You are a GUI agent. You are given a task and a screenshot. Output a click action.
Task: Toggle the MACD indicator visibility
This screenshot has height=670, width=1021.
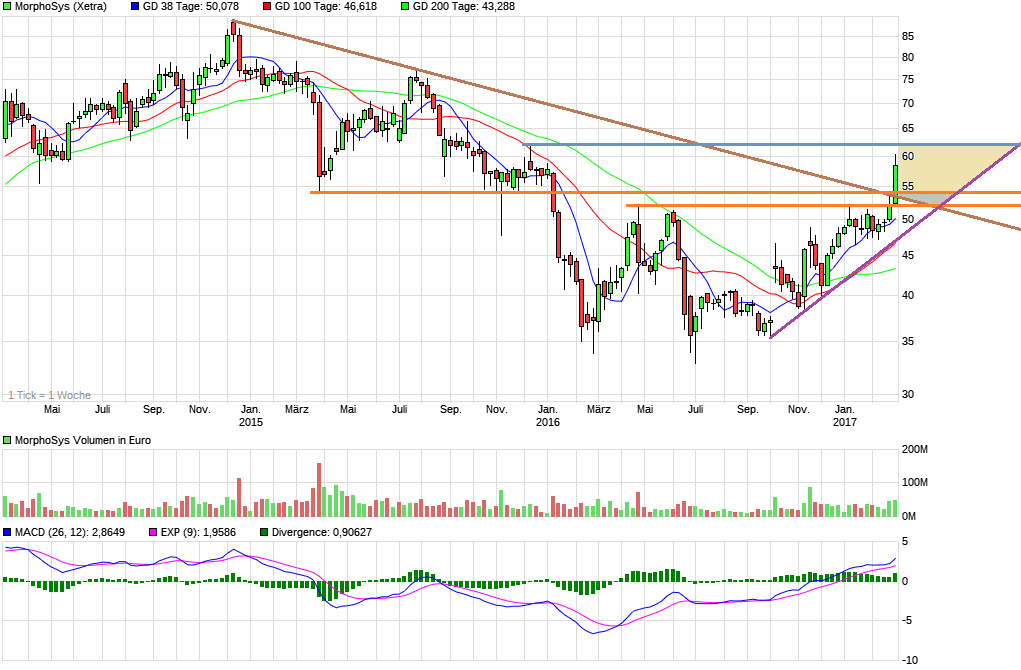pos(9,532)
